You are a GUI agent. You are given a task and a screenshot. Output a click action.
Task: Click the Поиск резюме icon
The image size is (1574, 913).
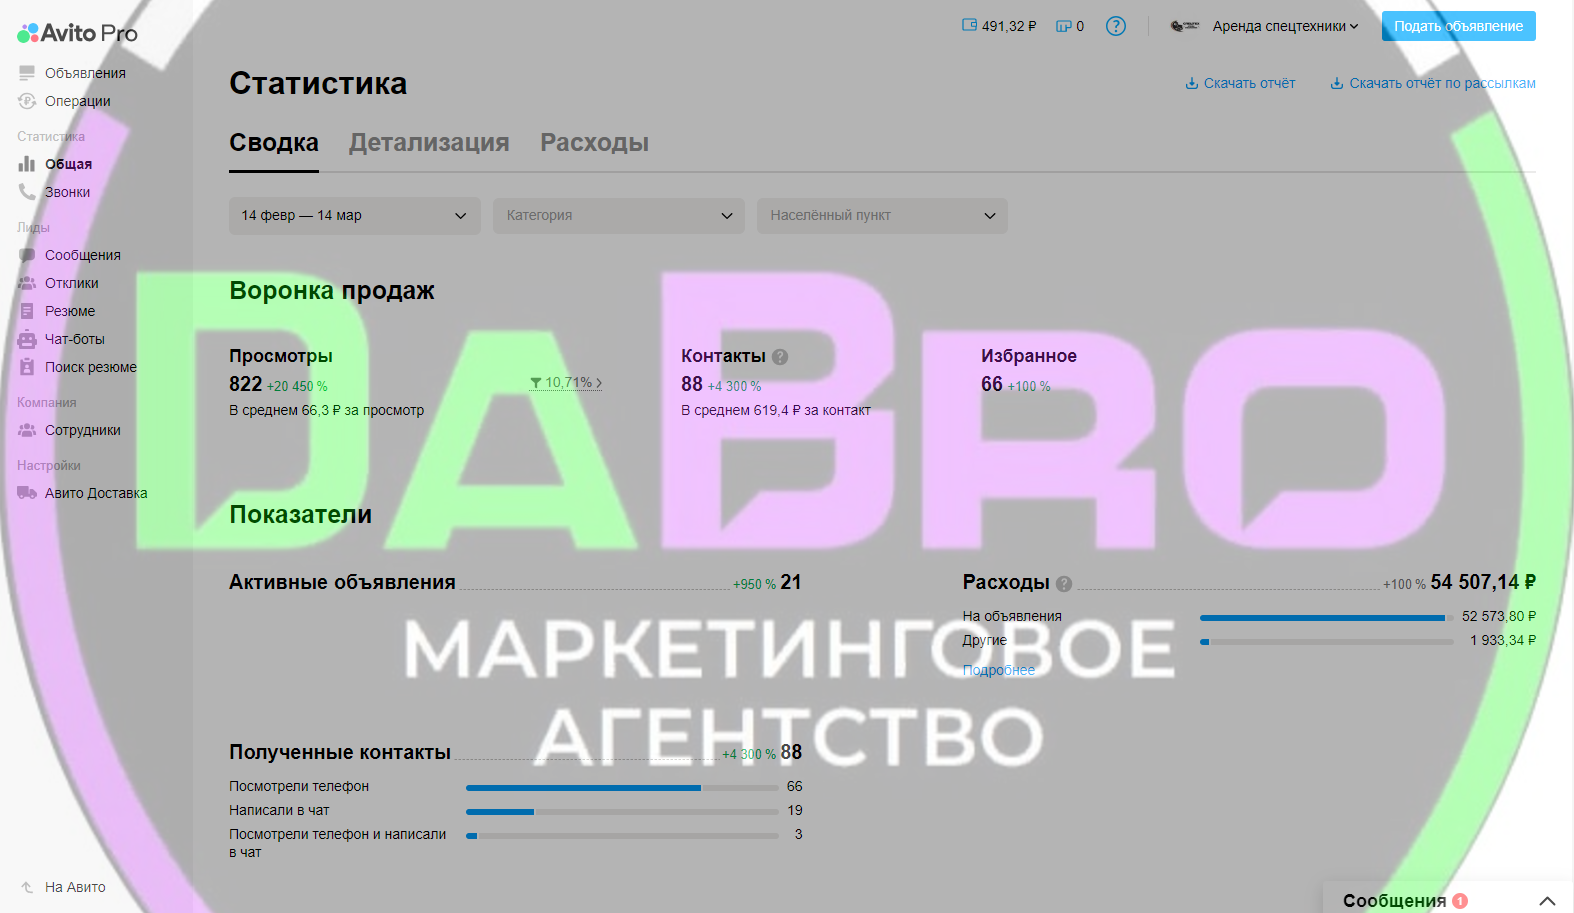click(27, 367)
